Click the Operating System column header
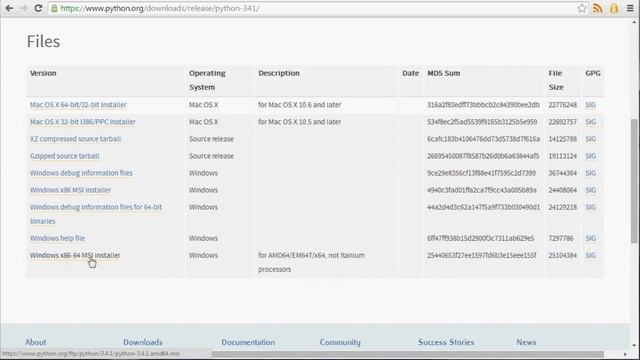 point(207,80)
